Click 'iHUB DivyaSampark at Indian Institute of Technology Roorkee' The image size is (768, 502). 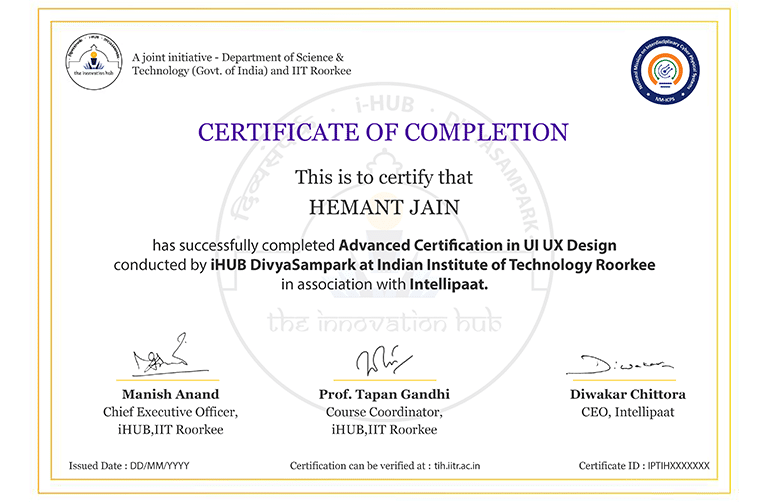(x=433, y=265)
